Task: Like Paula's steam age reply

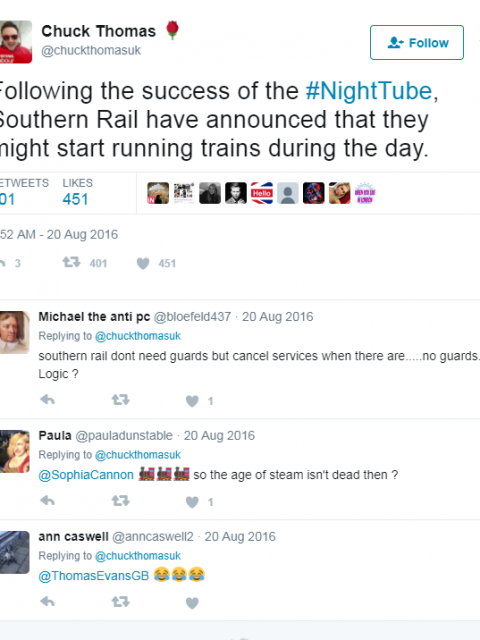Action: (x=192, y=502)
